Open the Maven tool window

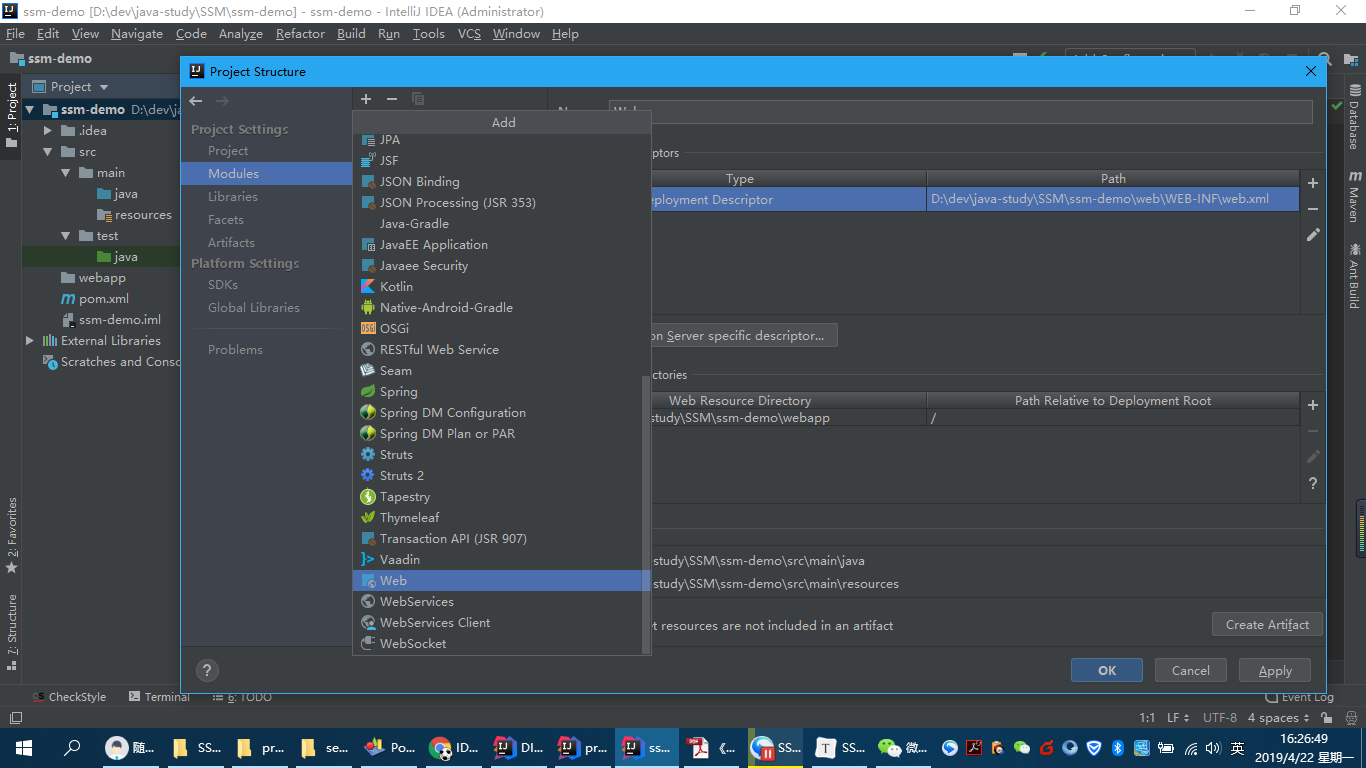click(1354, 196)
